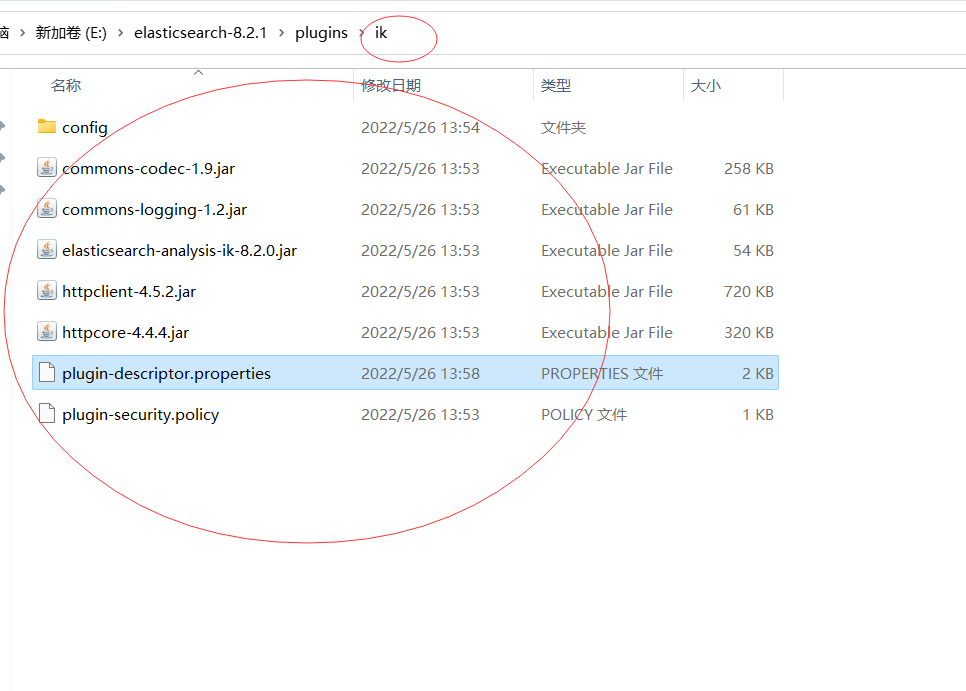Image resolution: width=966 pixels, height=691 pixels.
Task: Click modified date of elasticsearch-analysis-ik-8.2.0.jar
Action: coord(420,251)
